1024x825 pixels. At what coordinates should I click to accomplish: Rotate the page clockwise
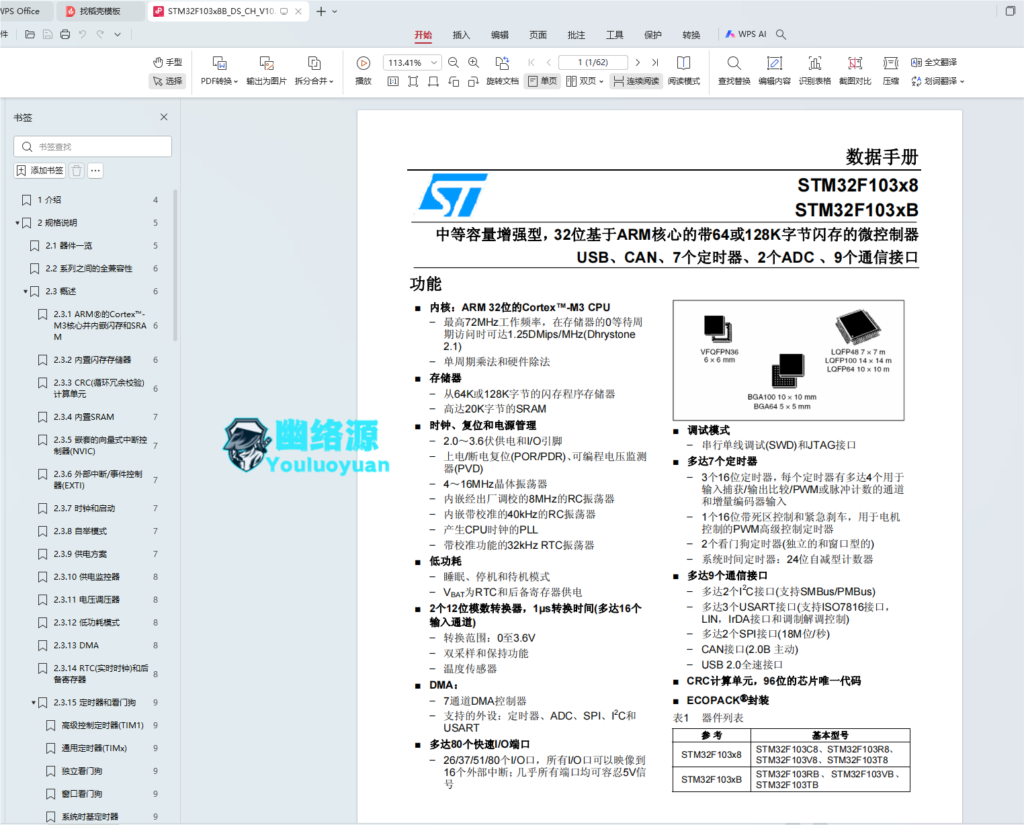tap(473, 82)
